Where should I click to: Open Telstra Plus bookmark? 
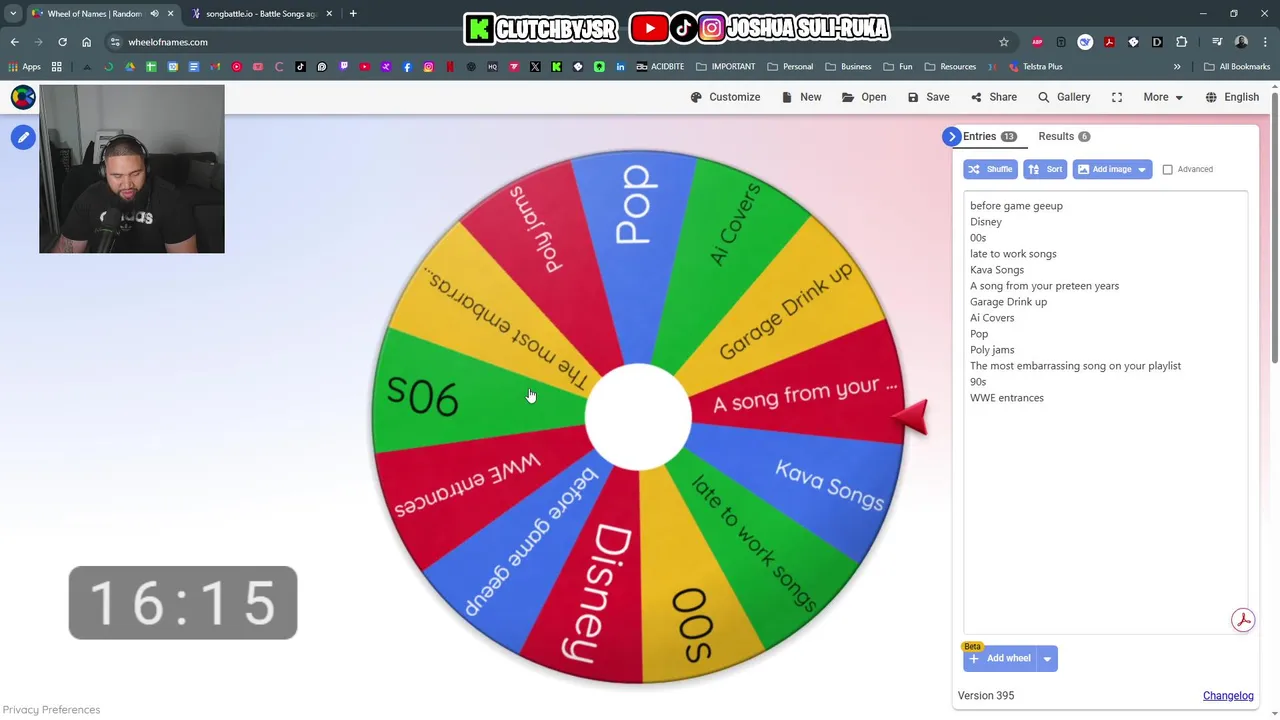[1035, 66]
